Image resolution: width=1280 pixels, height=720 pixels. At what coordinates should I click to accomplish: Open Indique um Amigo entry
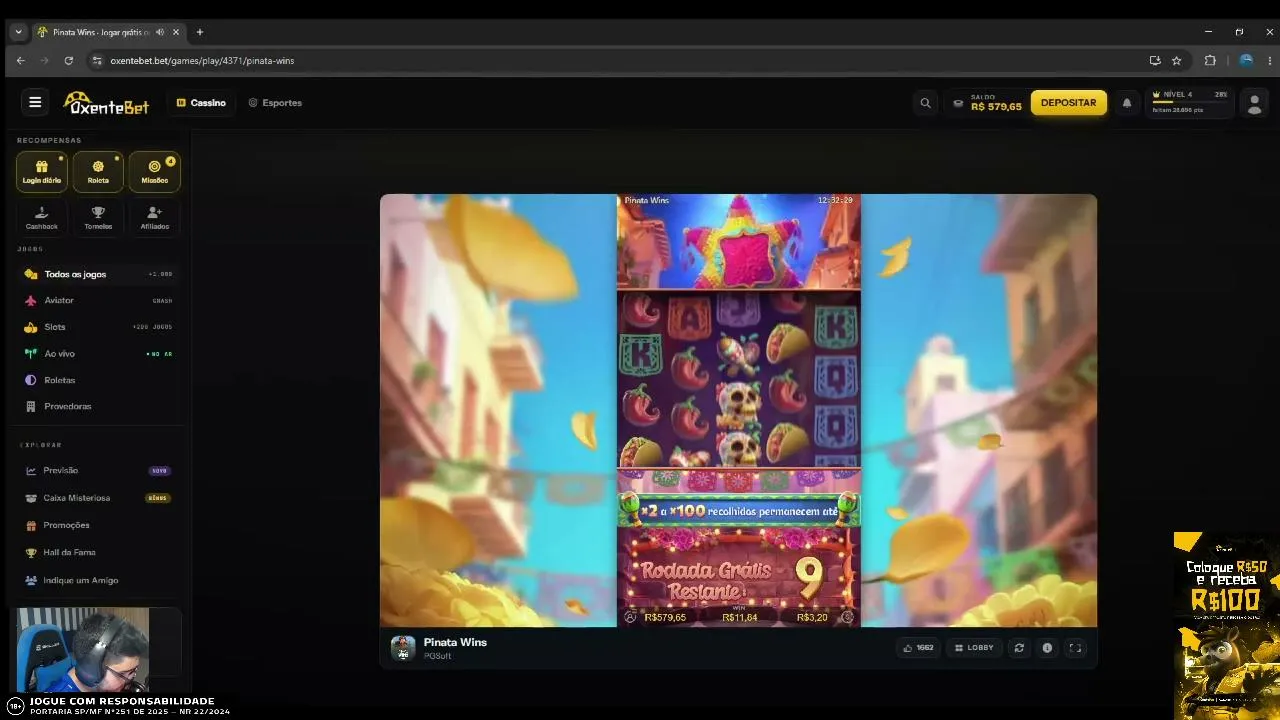click(98, 580)
